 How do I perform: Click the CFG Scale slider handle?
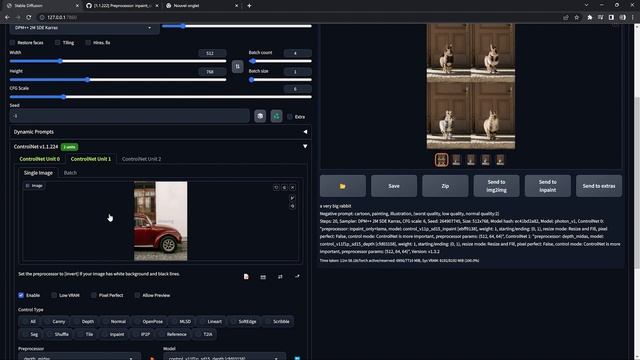63,97
